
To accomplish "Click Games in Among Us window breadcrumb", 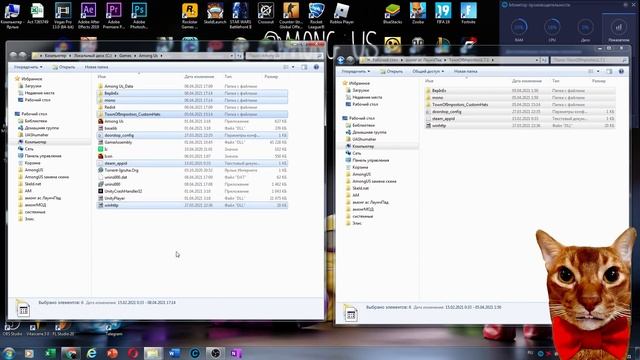I will pos(125,56).
